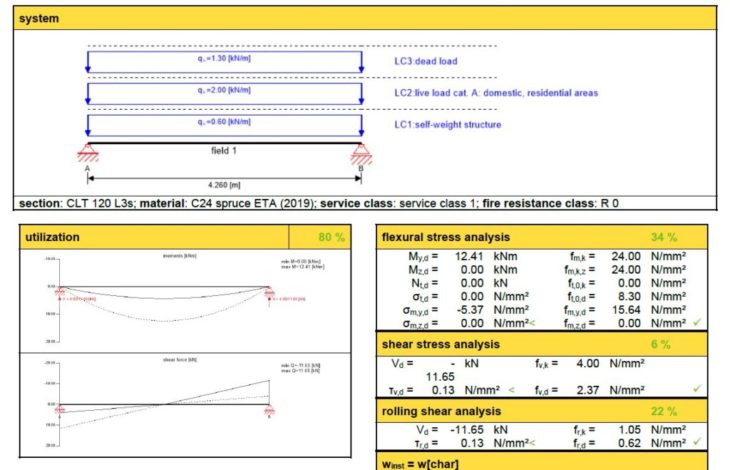Click the support symbol at point A
Viewport: 730px width, 470px height.
tap(88, 153)
